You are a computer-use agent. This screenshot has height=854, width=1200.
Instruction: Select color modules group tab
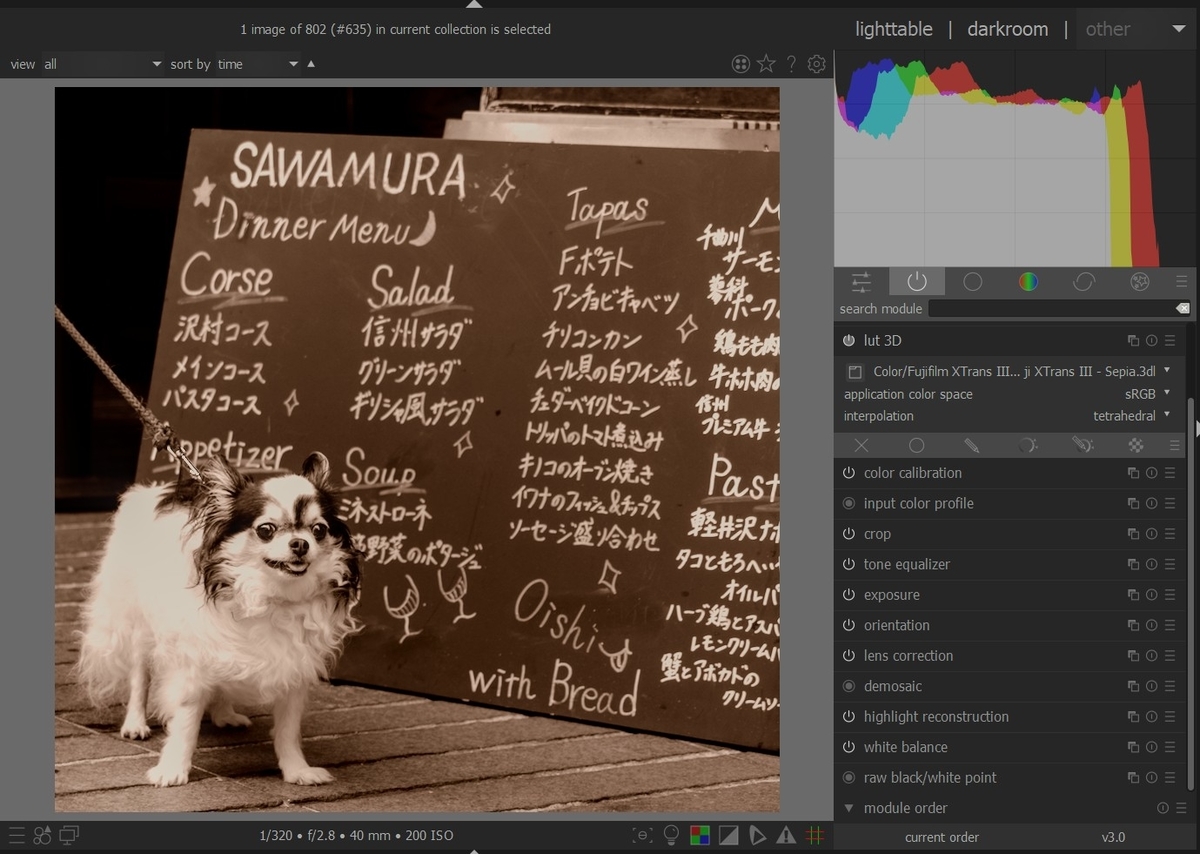(1028, 282)
